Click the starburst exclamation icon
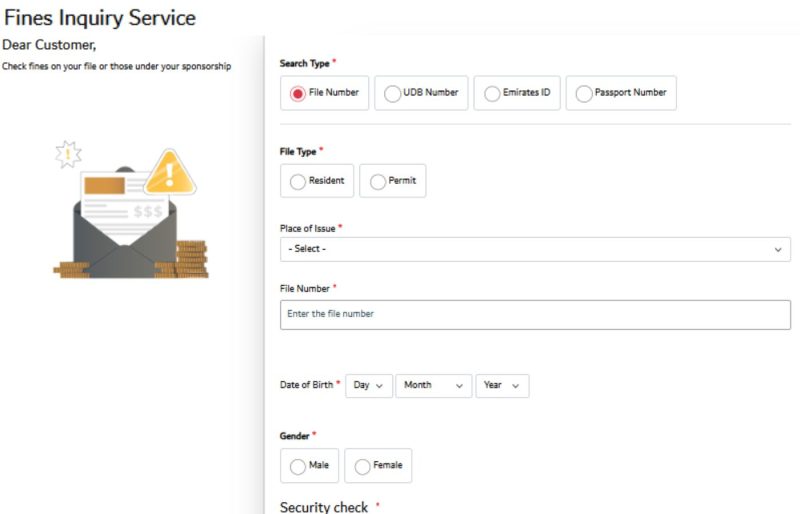This screenshot has height=514, width=800. [x=67, y=154]
